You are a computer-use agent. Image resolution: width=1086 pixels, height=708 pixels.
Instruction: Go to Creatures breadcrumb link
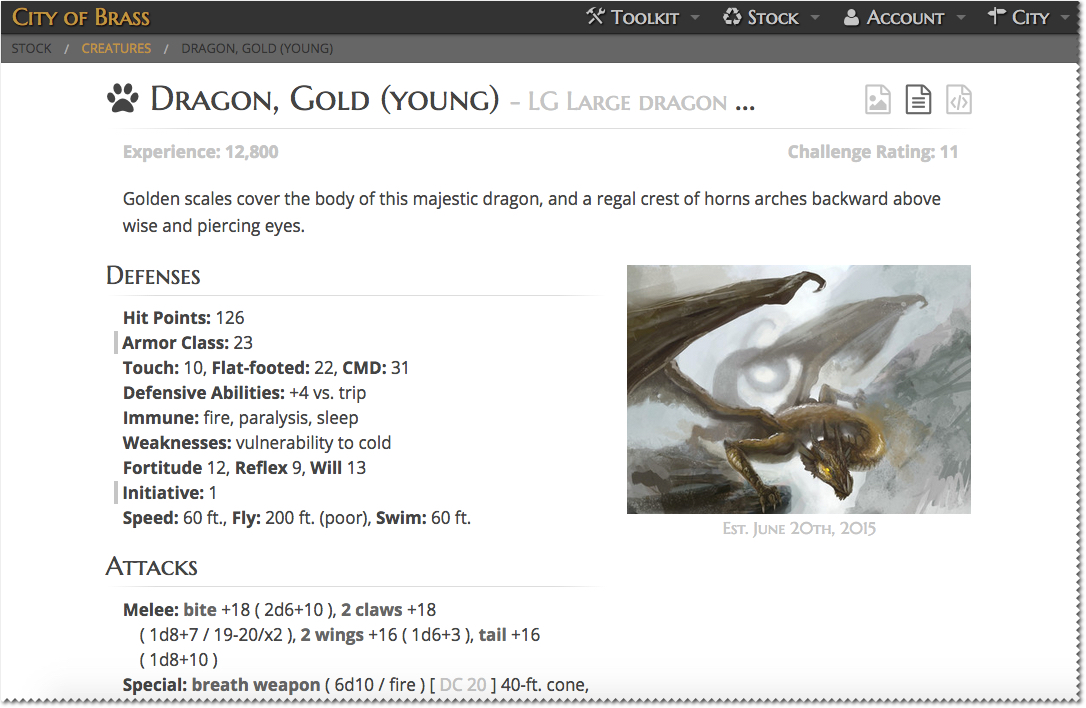coord(117,48)
